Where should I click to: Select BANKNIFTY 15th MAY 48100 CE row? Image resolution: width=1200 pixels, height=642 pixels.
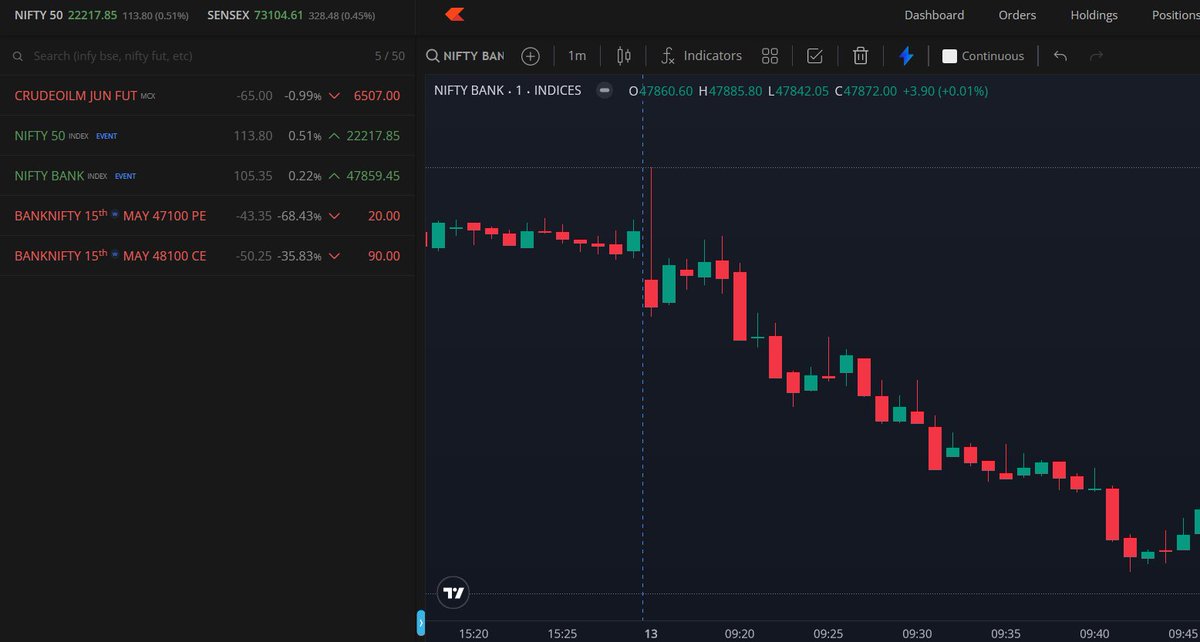[207, 256]
